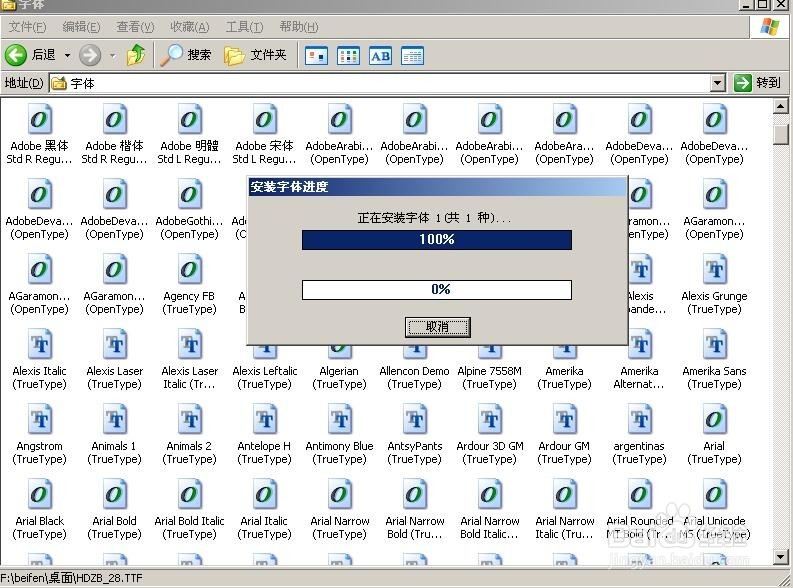Image resolution: width=793 pixels, height=588 pixels.
Task: Select the Amerika Sans font icon
Action: (715, 344)
